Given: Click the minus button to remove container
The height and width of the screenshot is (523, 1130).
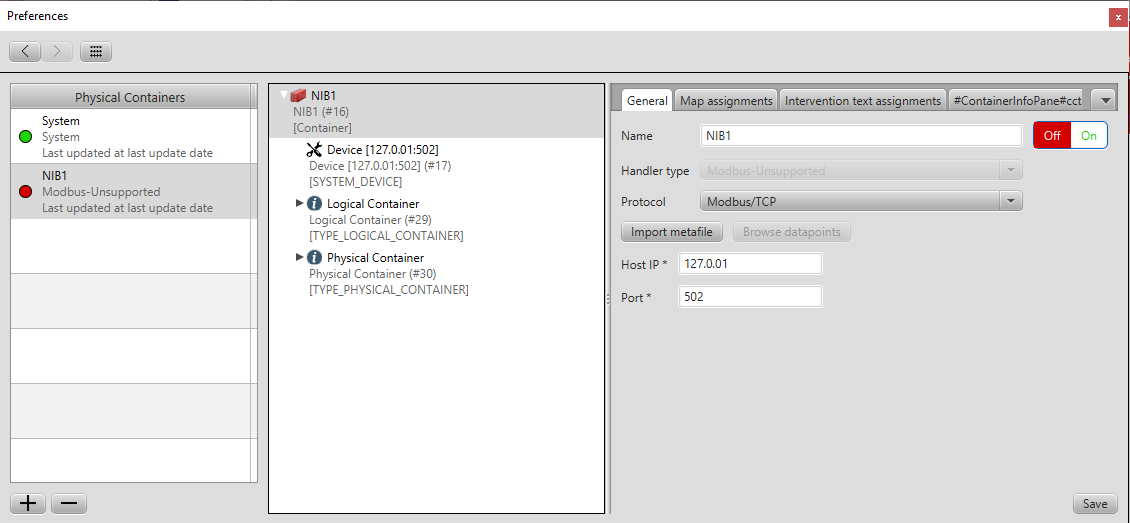Looking at the screenshot, I should pos(69,503).
